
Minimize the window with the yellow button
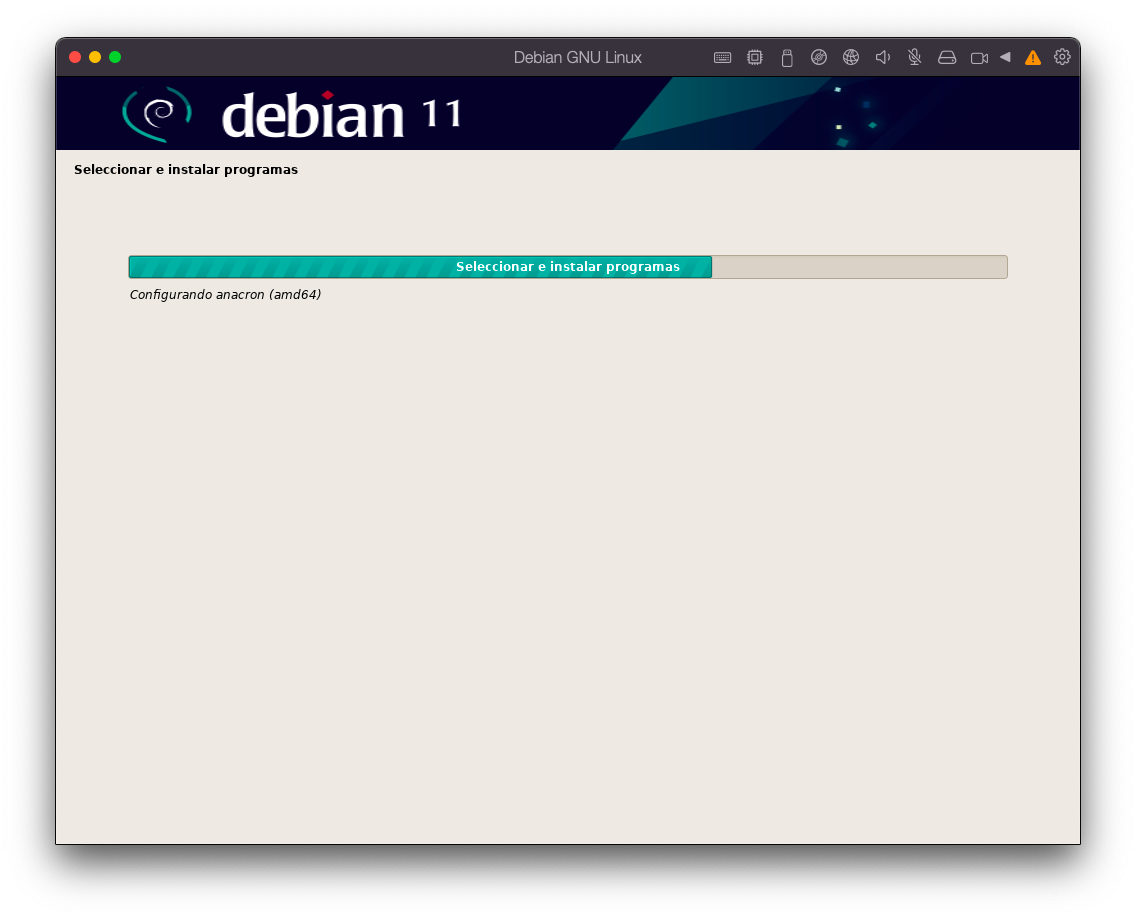click(95, 57)
